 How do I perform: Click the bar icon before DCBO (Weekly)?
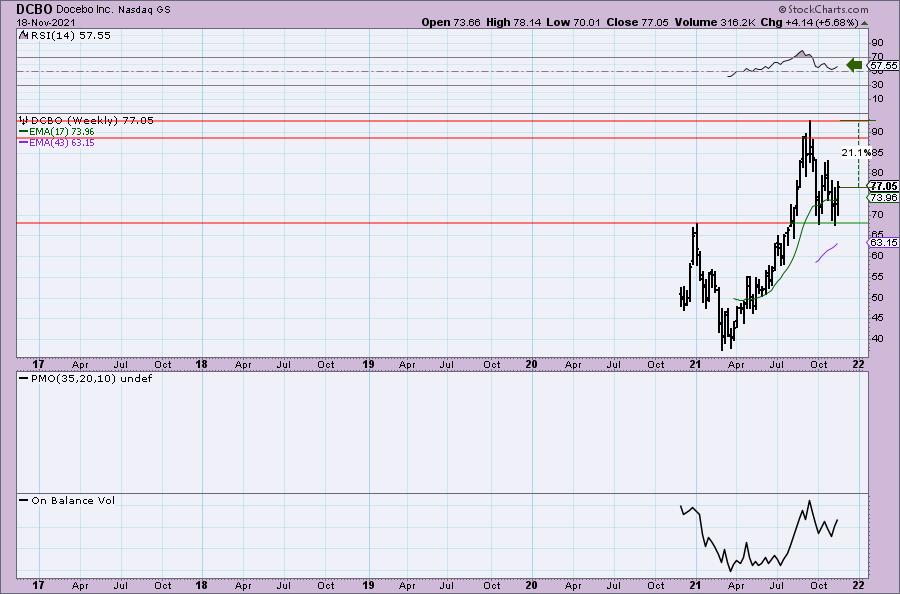coord(23,120)
